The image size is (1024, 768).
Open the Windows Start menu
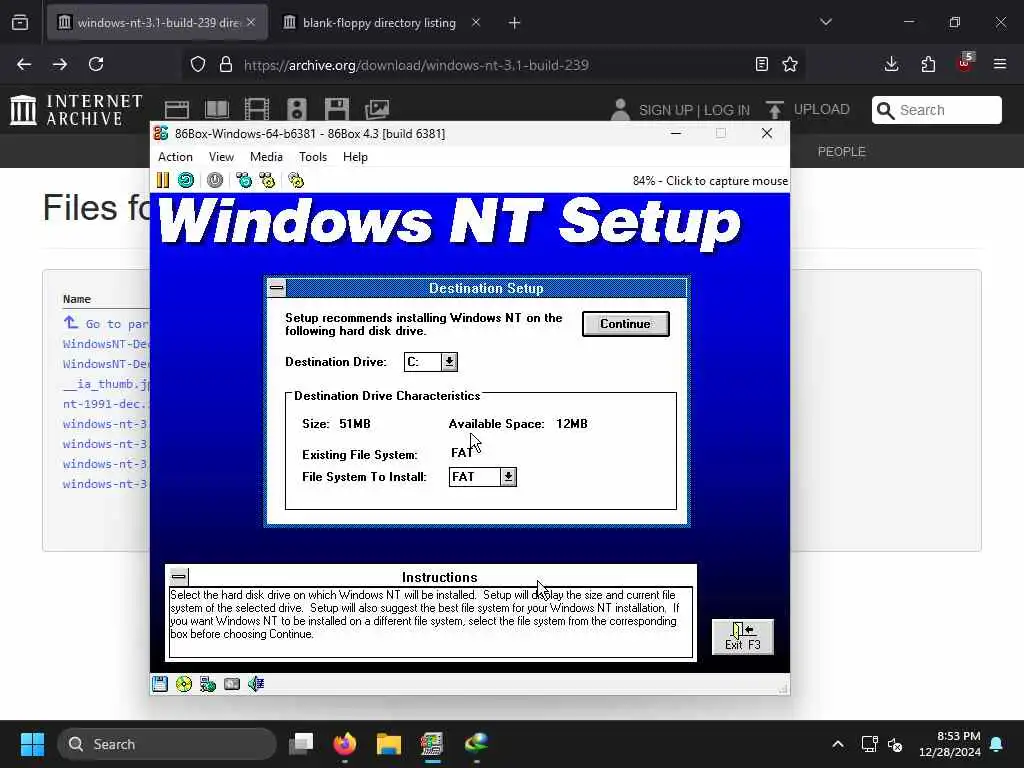[x=32, y=744]
